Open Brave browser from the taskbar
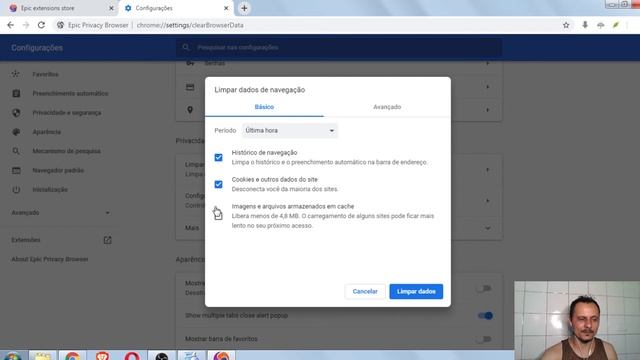Viewport: 640px width, 360px height. [x=102, y=356]
